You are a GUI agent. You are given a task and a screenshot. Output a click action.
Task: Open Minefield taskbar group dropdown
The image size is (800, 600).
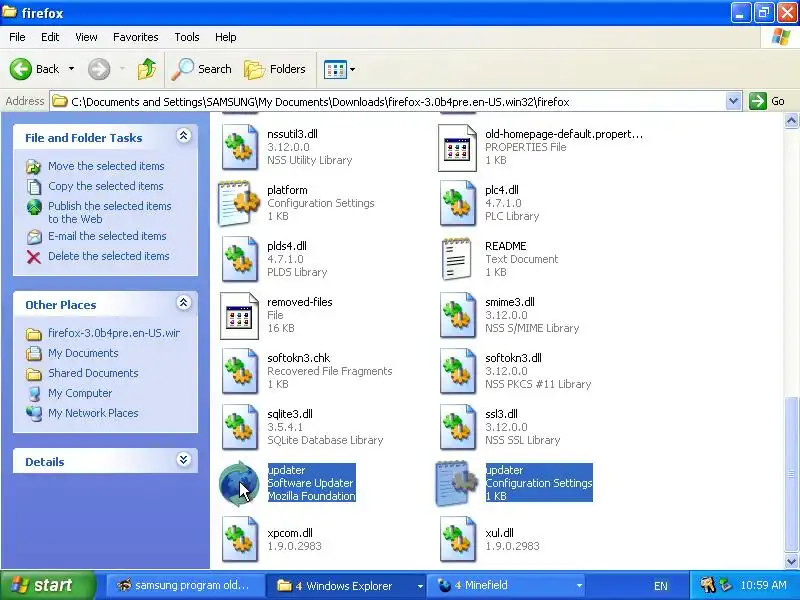pos(579,586)
